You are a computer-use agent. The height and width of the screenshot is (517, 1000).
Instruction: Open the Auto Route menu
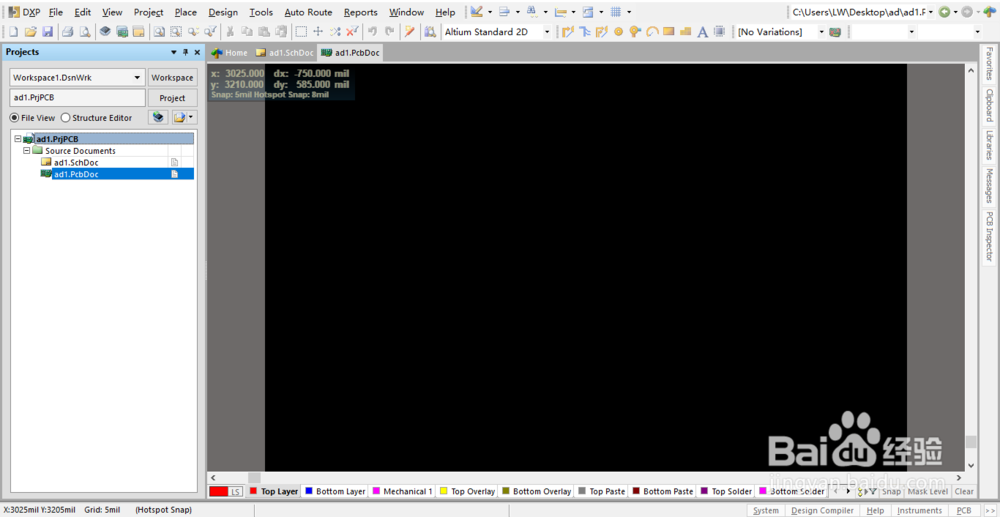point(308,12)
